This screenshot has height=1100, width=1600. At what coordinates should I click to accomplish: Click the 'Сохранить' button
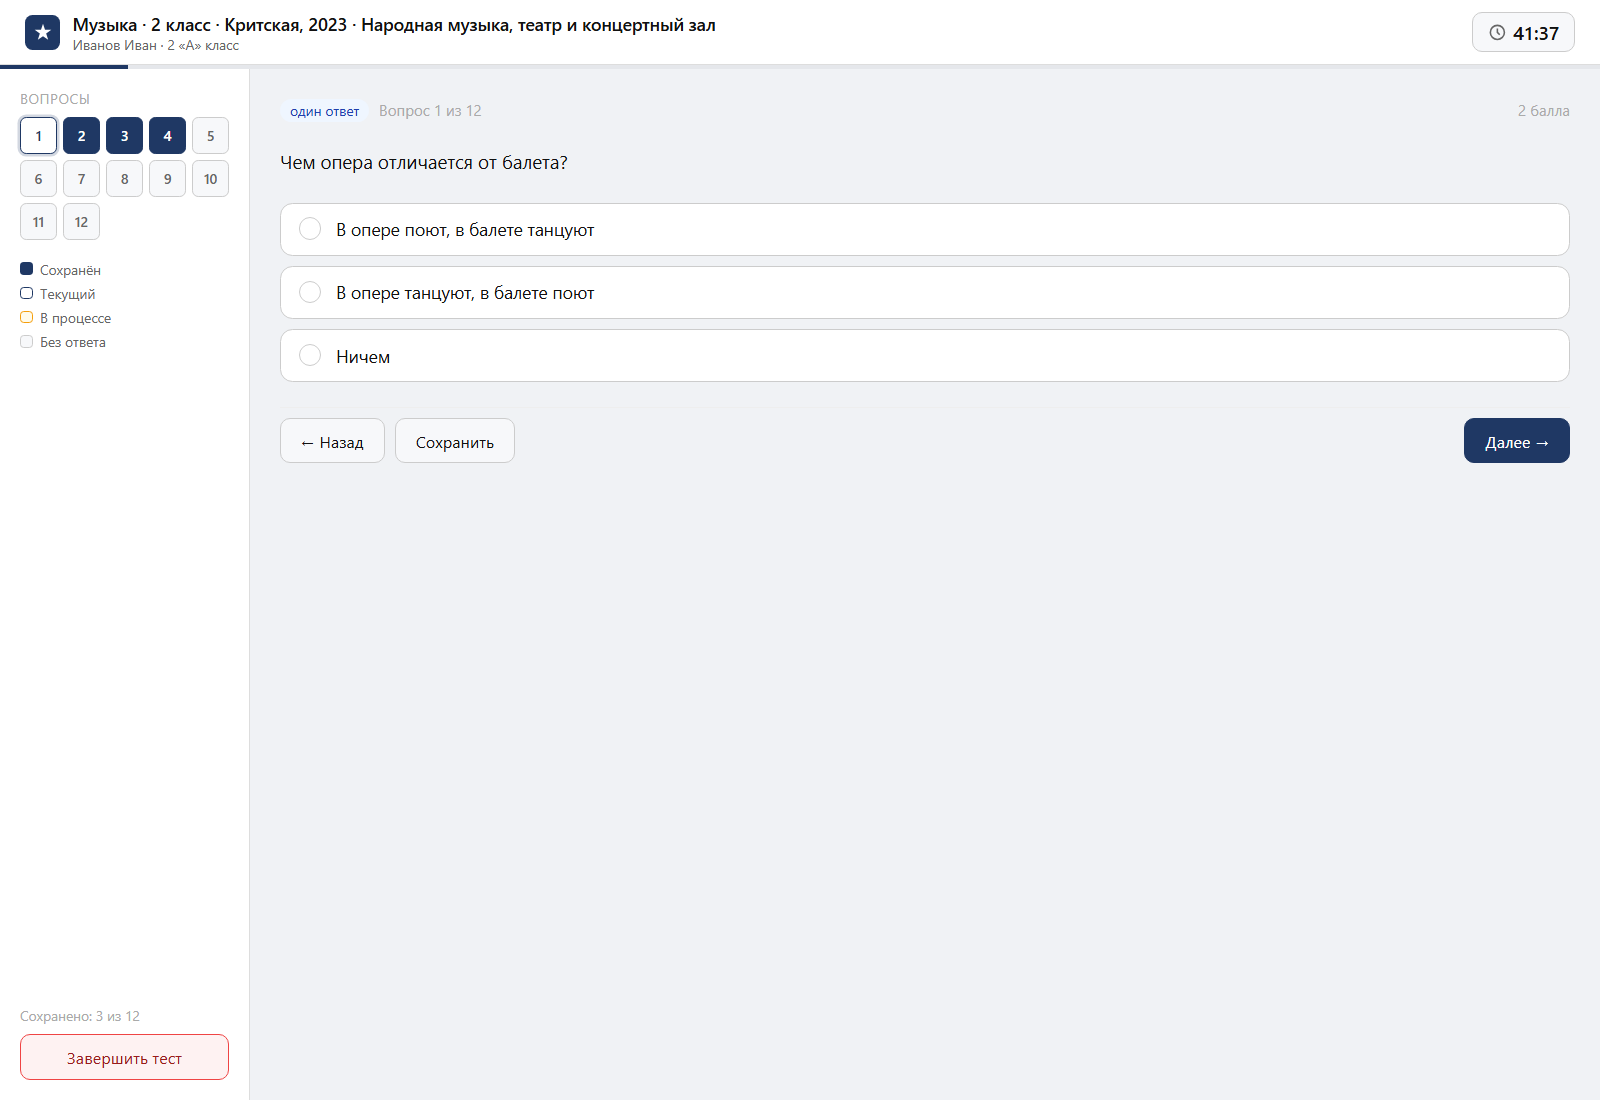(x=455, y=441)
